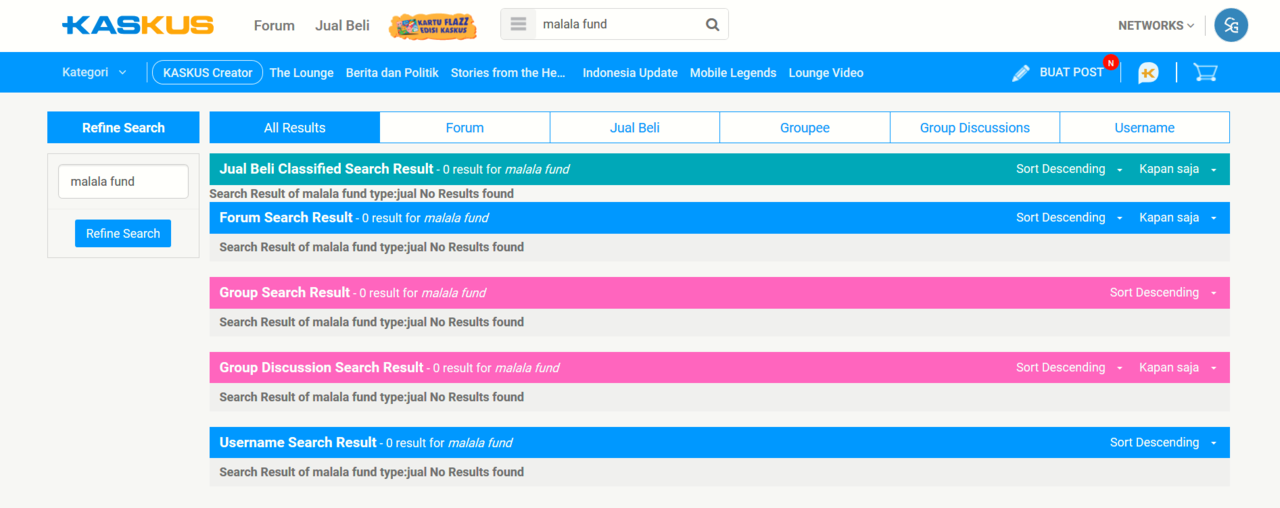The height and width of the screenshot is (508, 1280).
Task: Focus the top search field with malala fund
Action: click(618, 25)
